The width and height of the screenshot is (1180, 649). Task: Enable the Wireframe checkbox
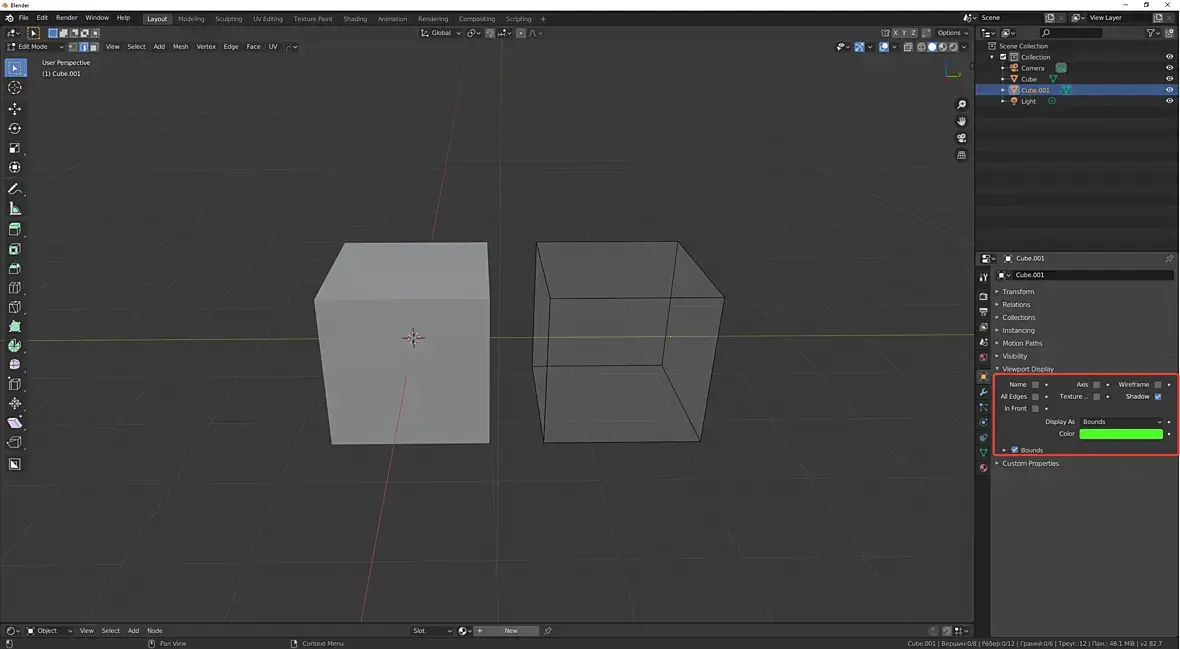click(x=1158, y=385)
